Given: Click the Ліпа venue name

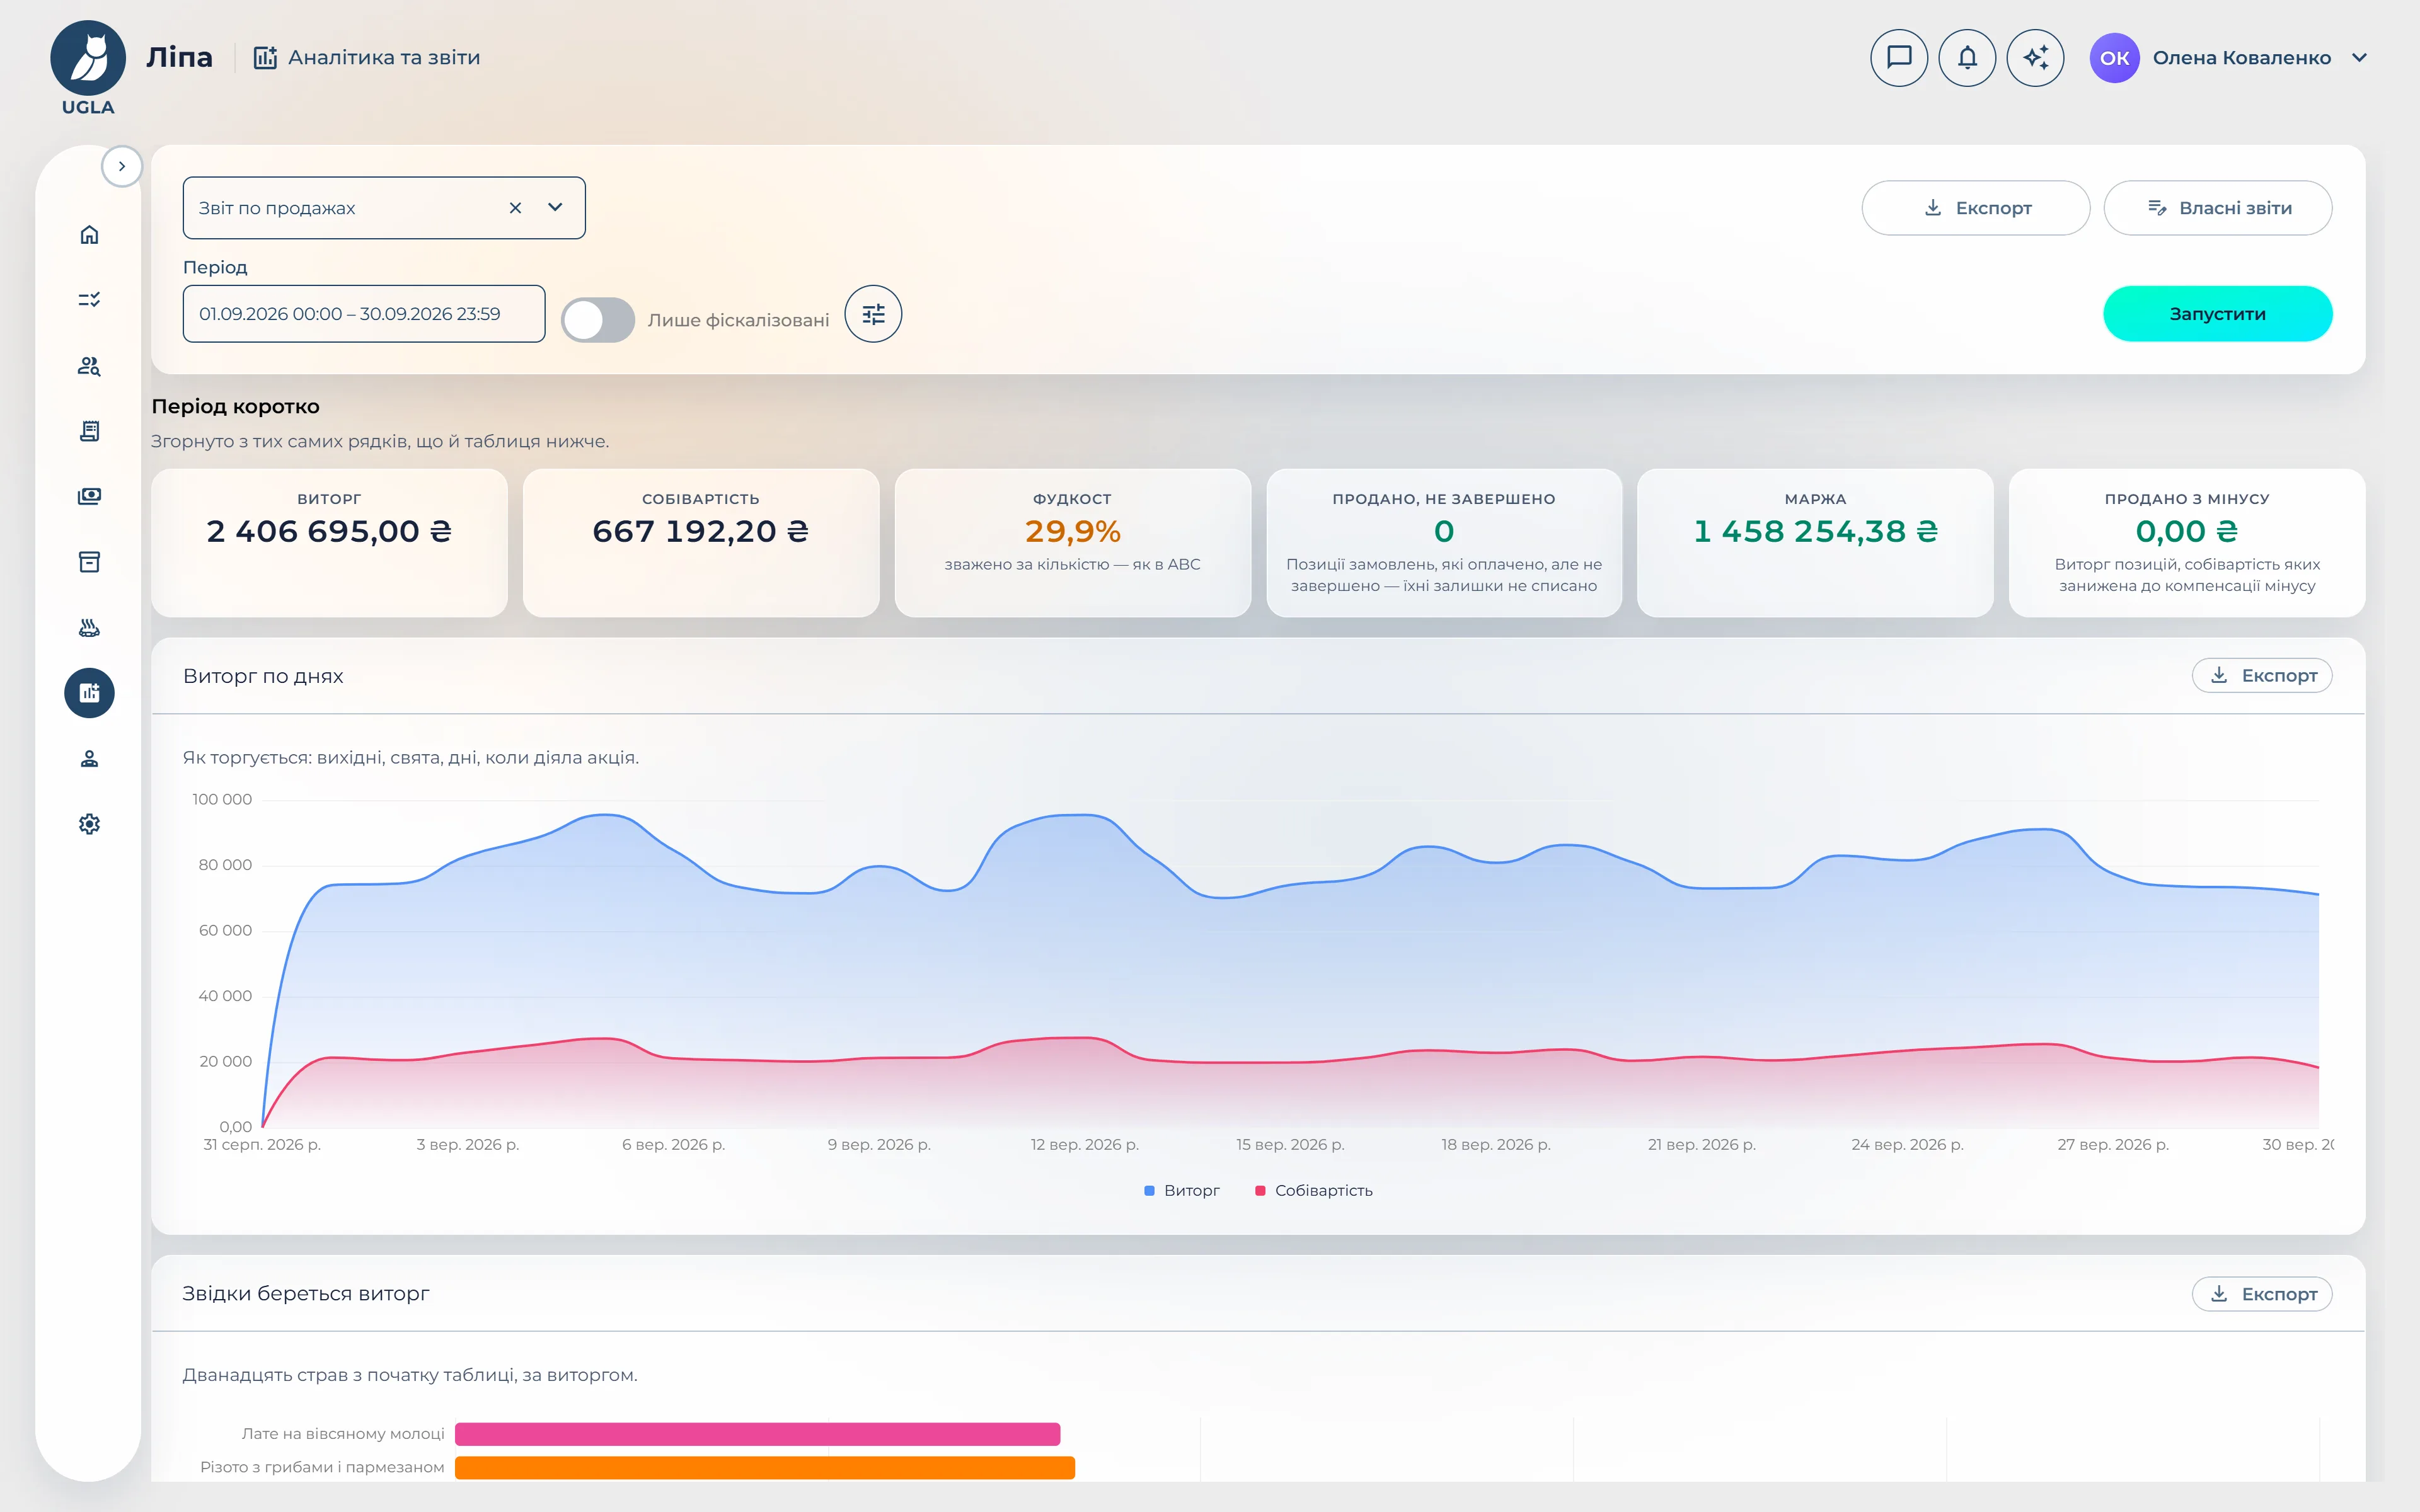Looking at the screenshot, I should tap(180, 58).
